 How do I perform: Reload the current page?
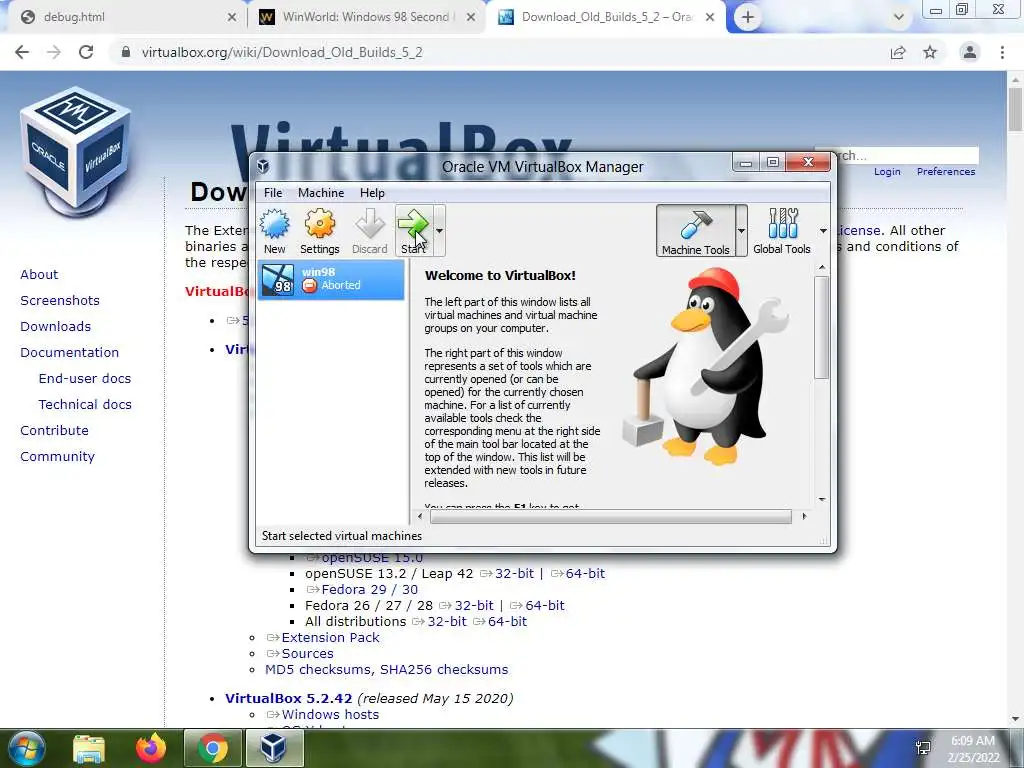86,52
